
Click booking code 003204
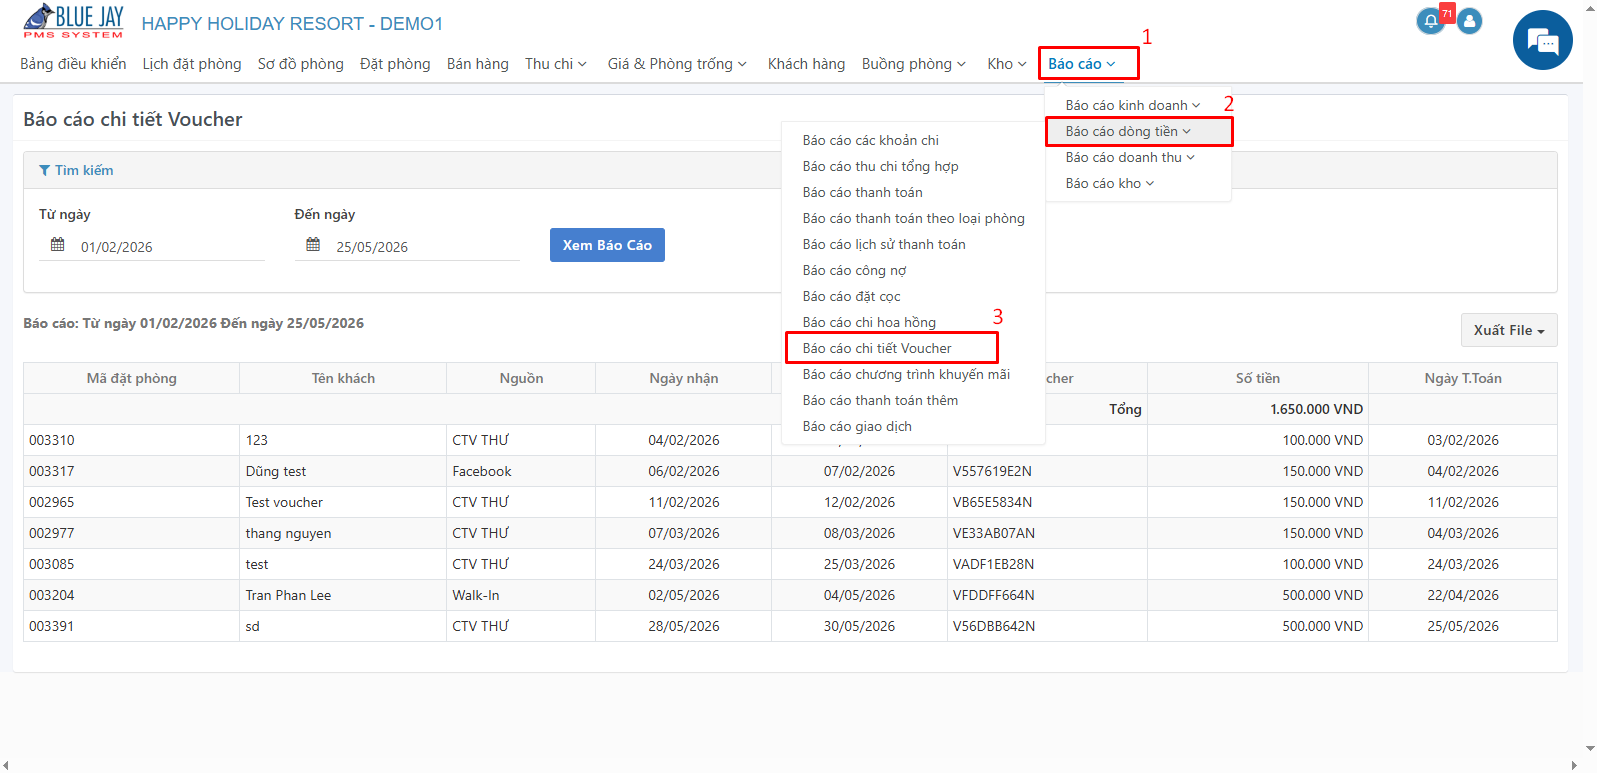pyautogui.click(x=52, y=595)
